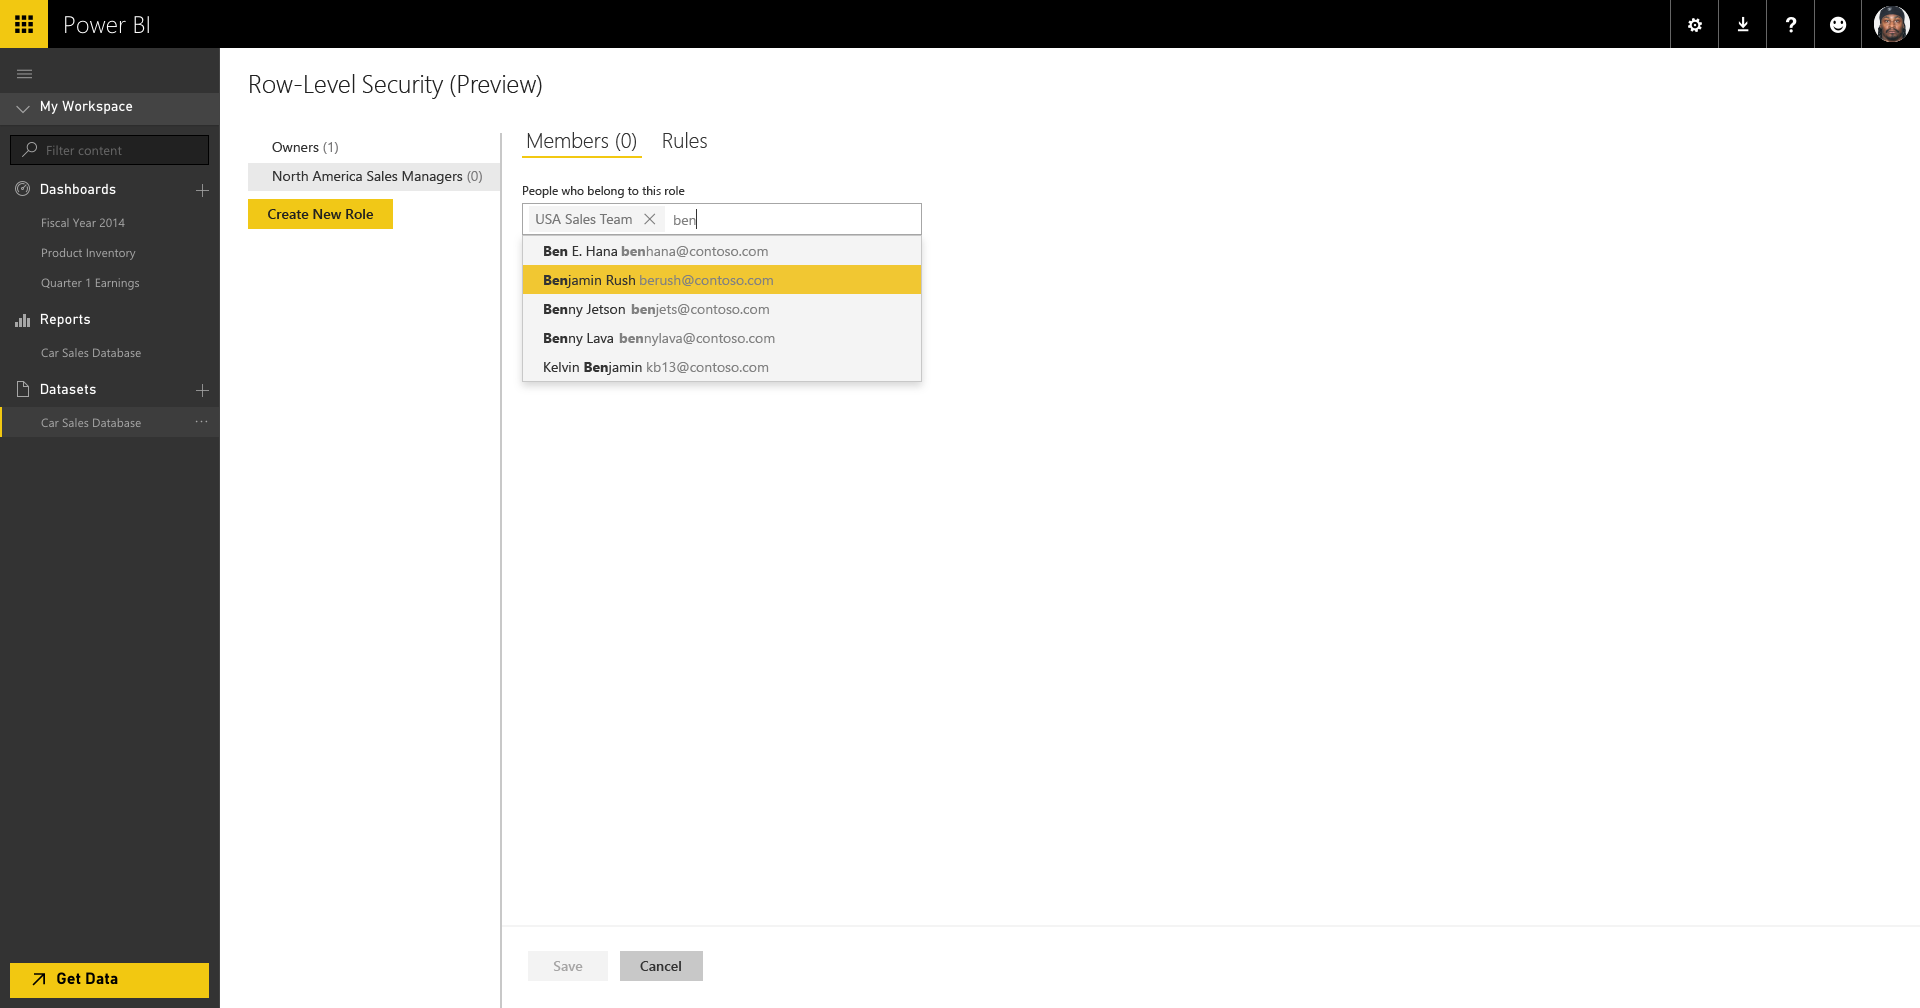Click the Power BI title
The height and width of the screenshot is (1008, 1920).
(x=107, y=25)
